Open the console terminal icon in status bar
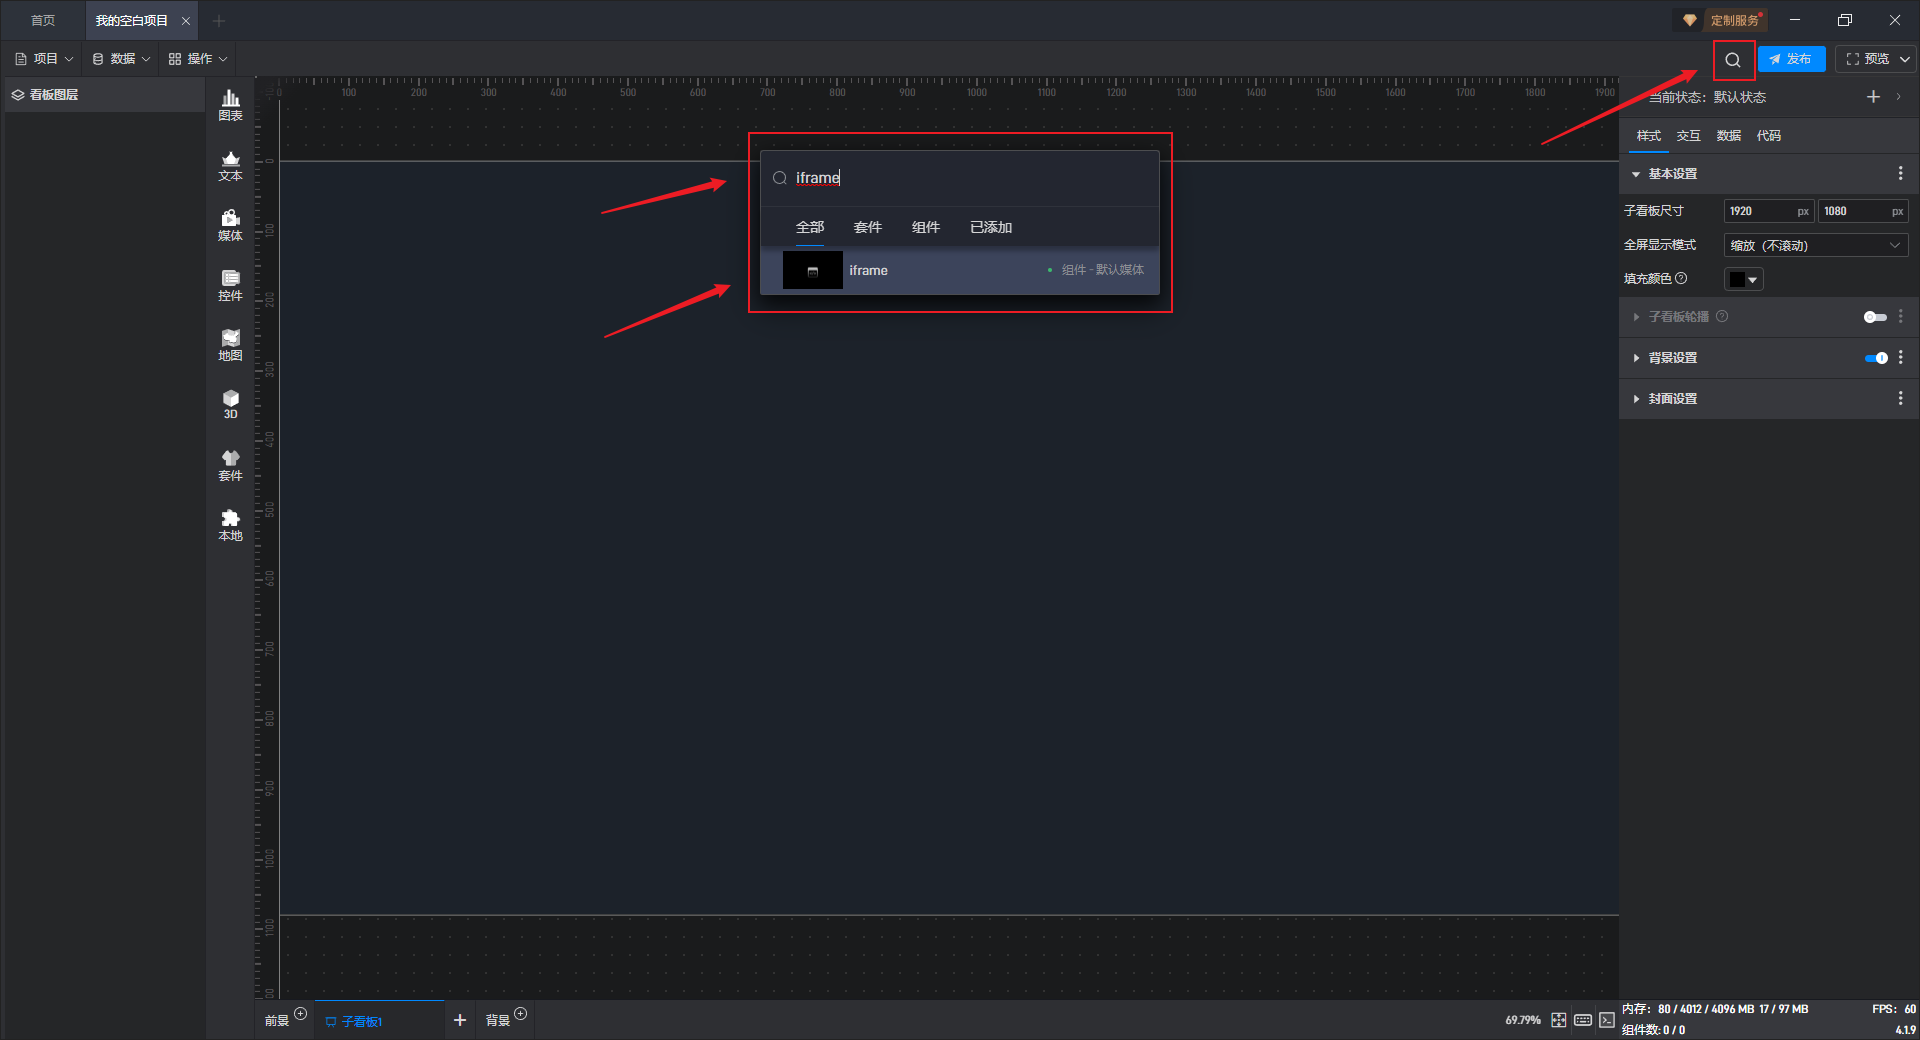Screen dimensions: 1920x1040 (x=1607, y=1020)
